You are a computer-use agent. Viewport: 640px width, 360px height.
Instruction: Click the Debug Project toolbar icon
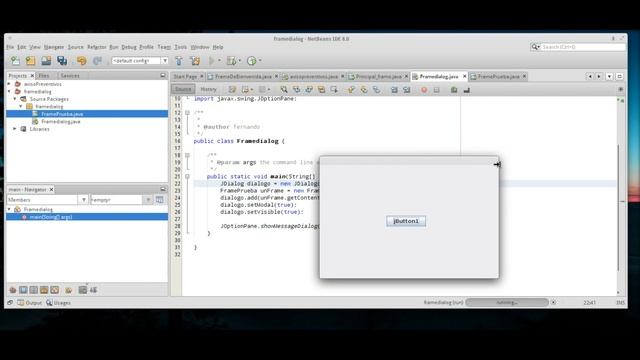231,61
